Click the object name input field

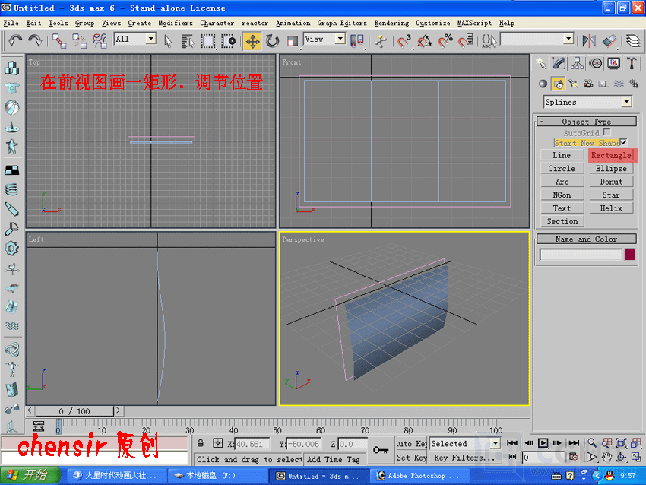coord(580,254)
